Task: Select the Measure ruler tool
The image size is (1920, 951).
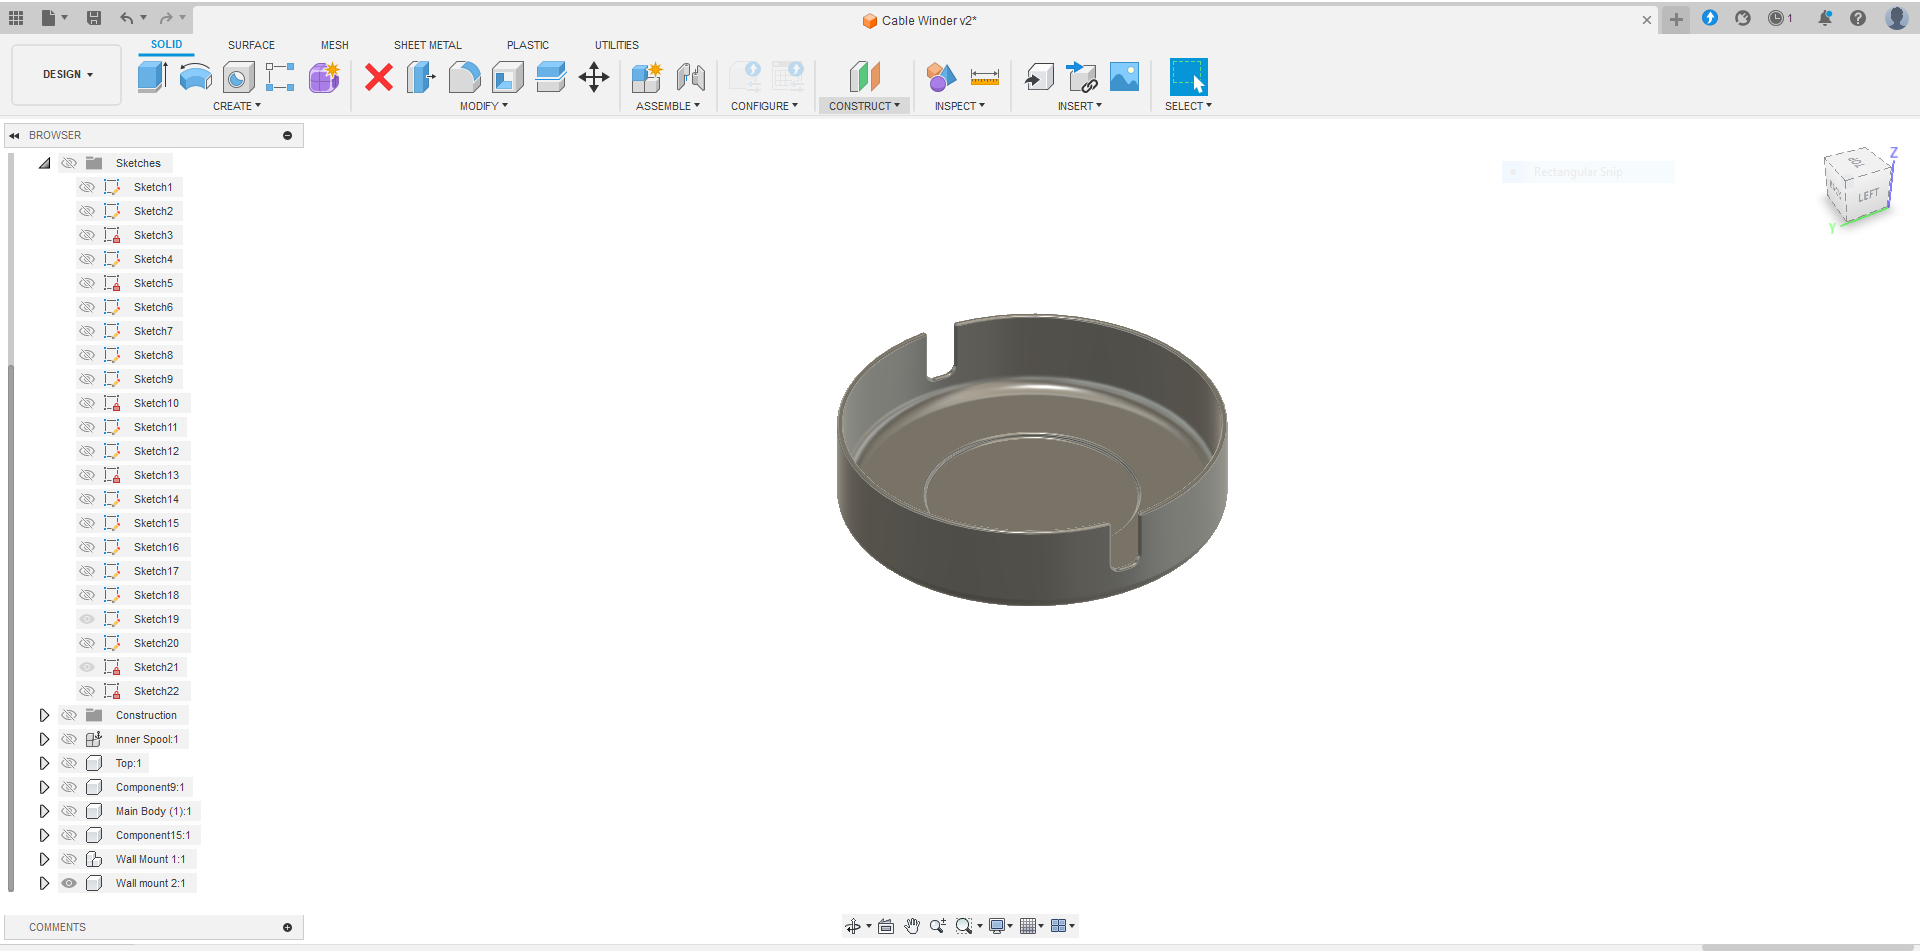Action: [x=985, y=77]
